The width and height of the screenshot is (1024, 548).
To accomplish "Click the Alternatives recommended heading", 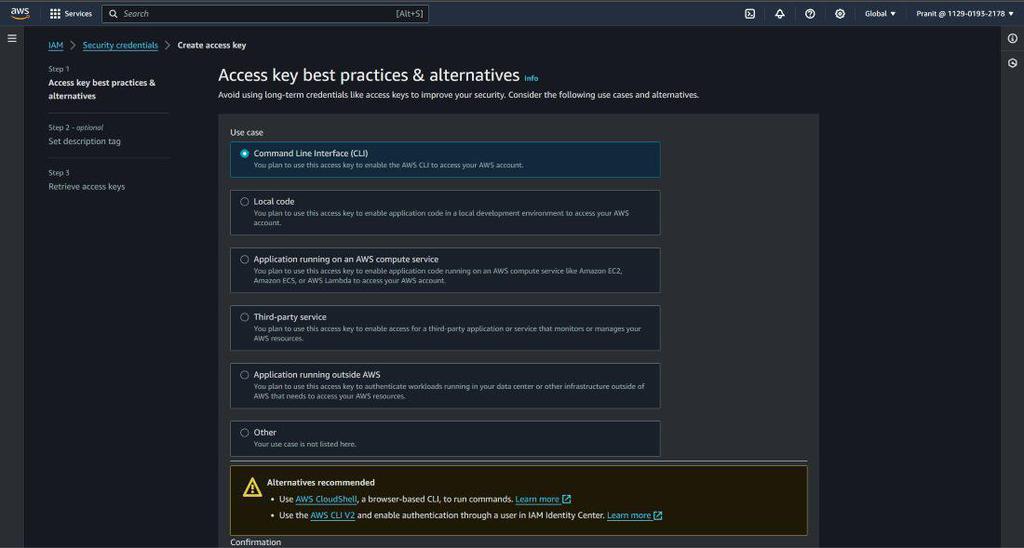I will (321, 483).
